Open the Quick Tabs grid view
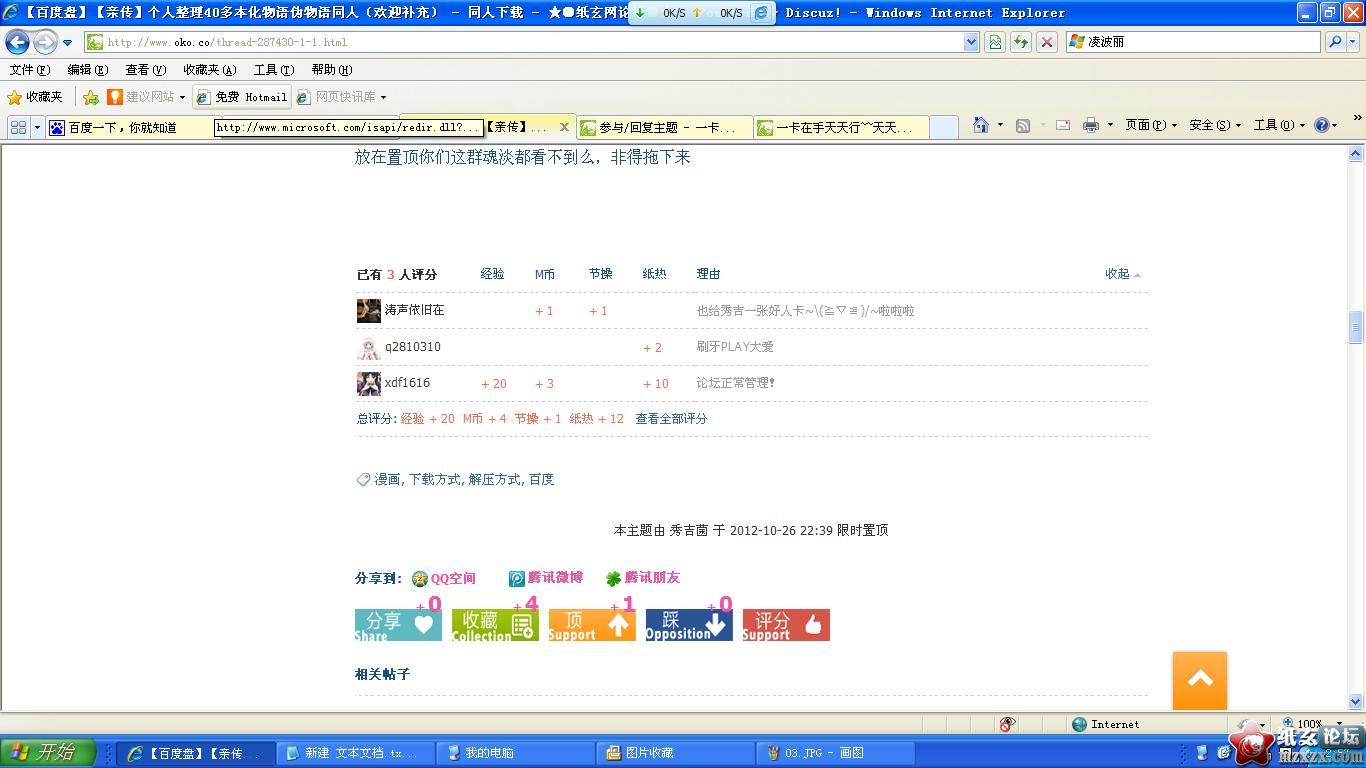 [x=18, y=127]
